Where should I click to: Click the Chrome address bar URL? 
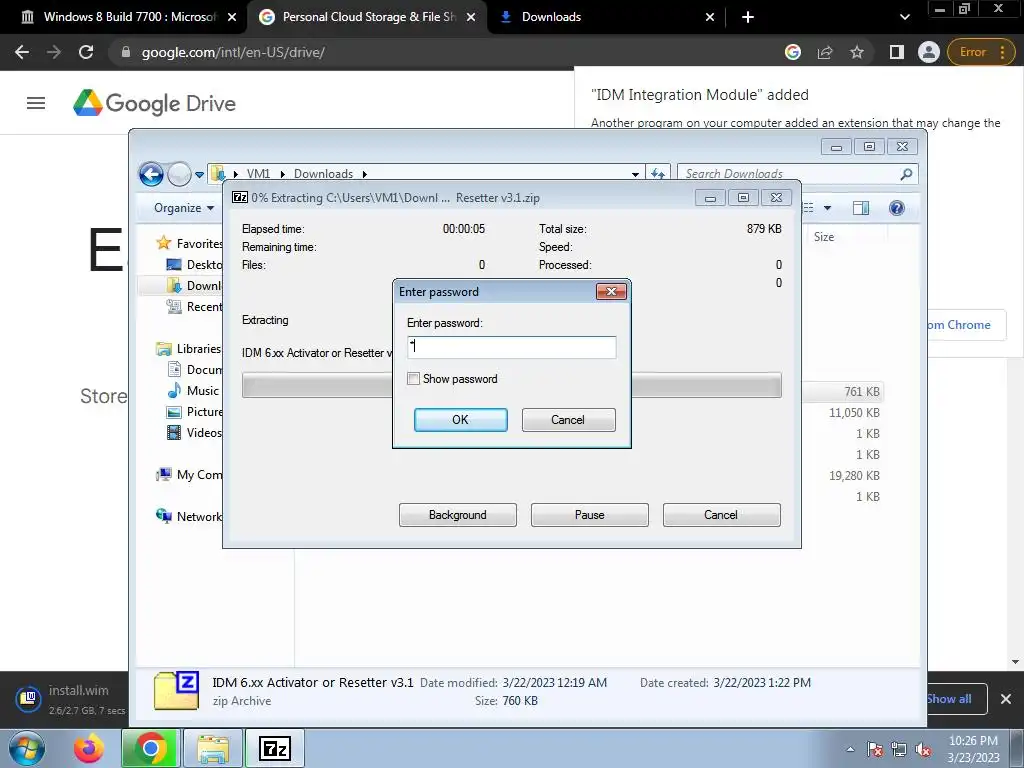point(233,52)
